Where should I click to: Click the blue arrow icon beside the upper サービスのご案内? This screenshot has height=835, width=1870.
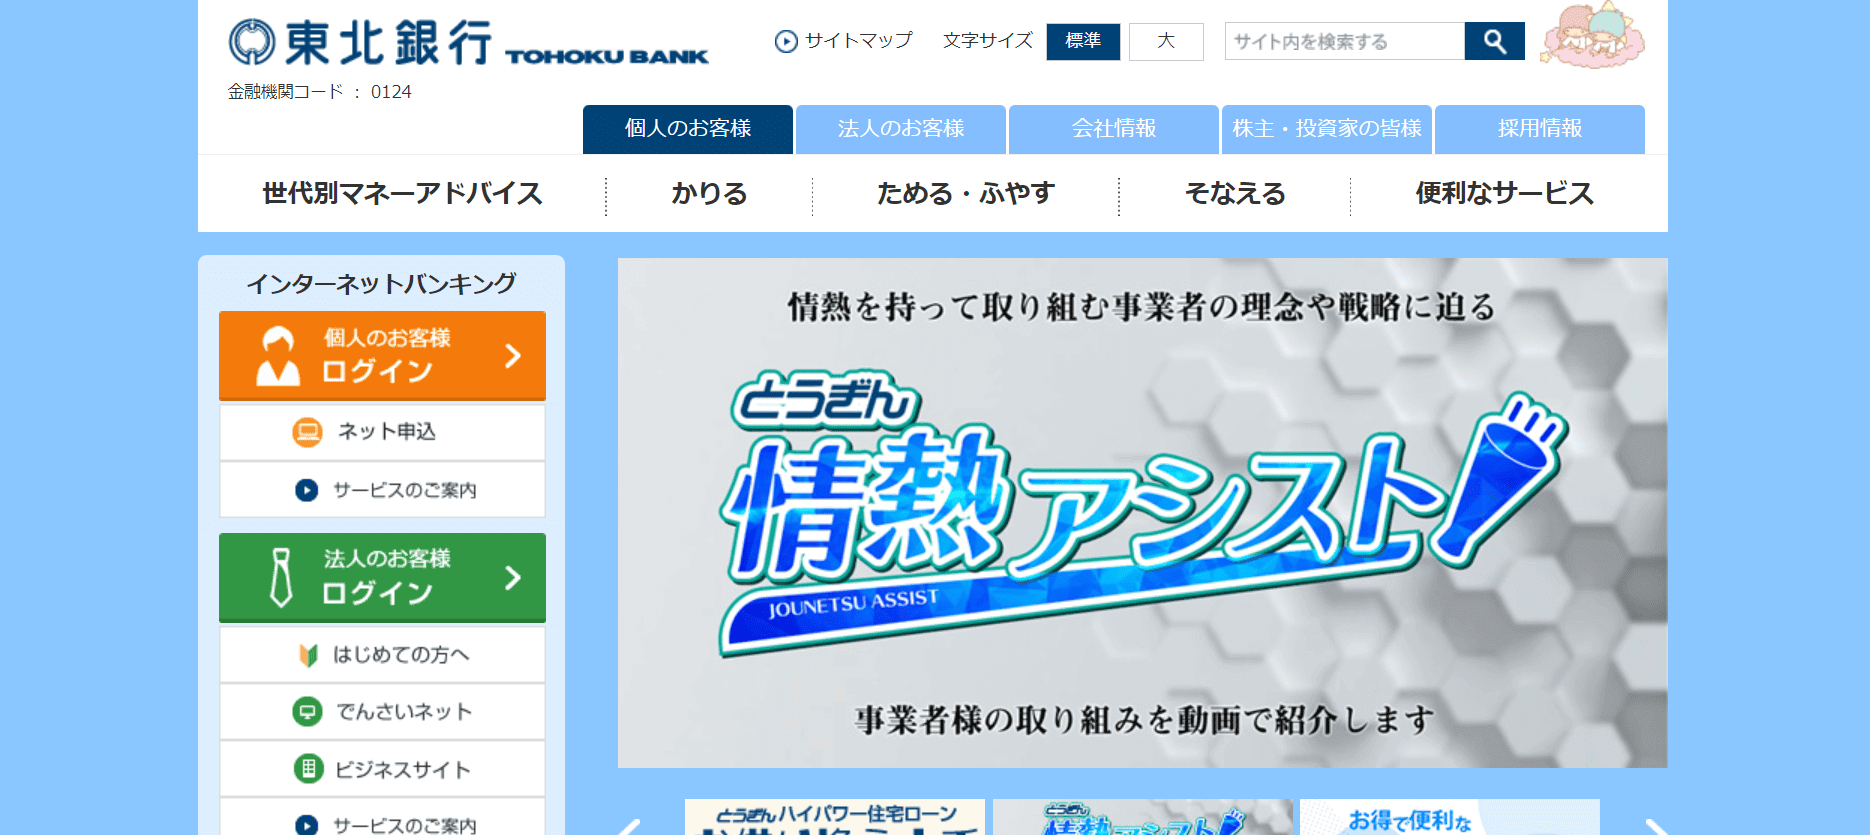coord(306,490)
